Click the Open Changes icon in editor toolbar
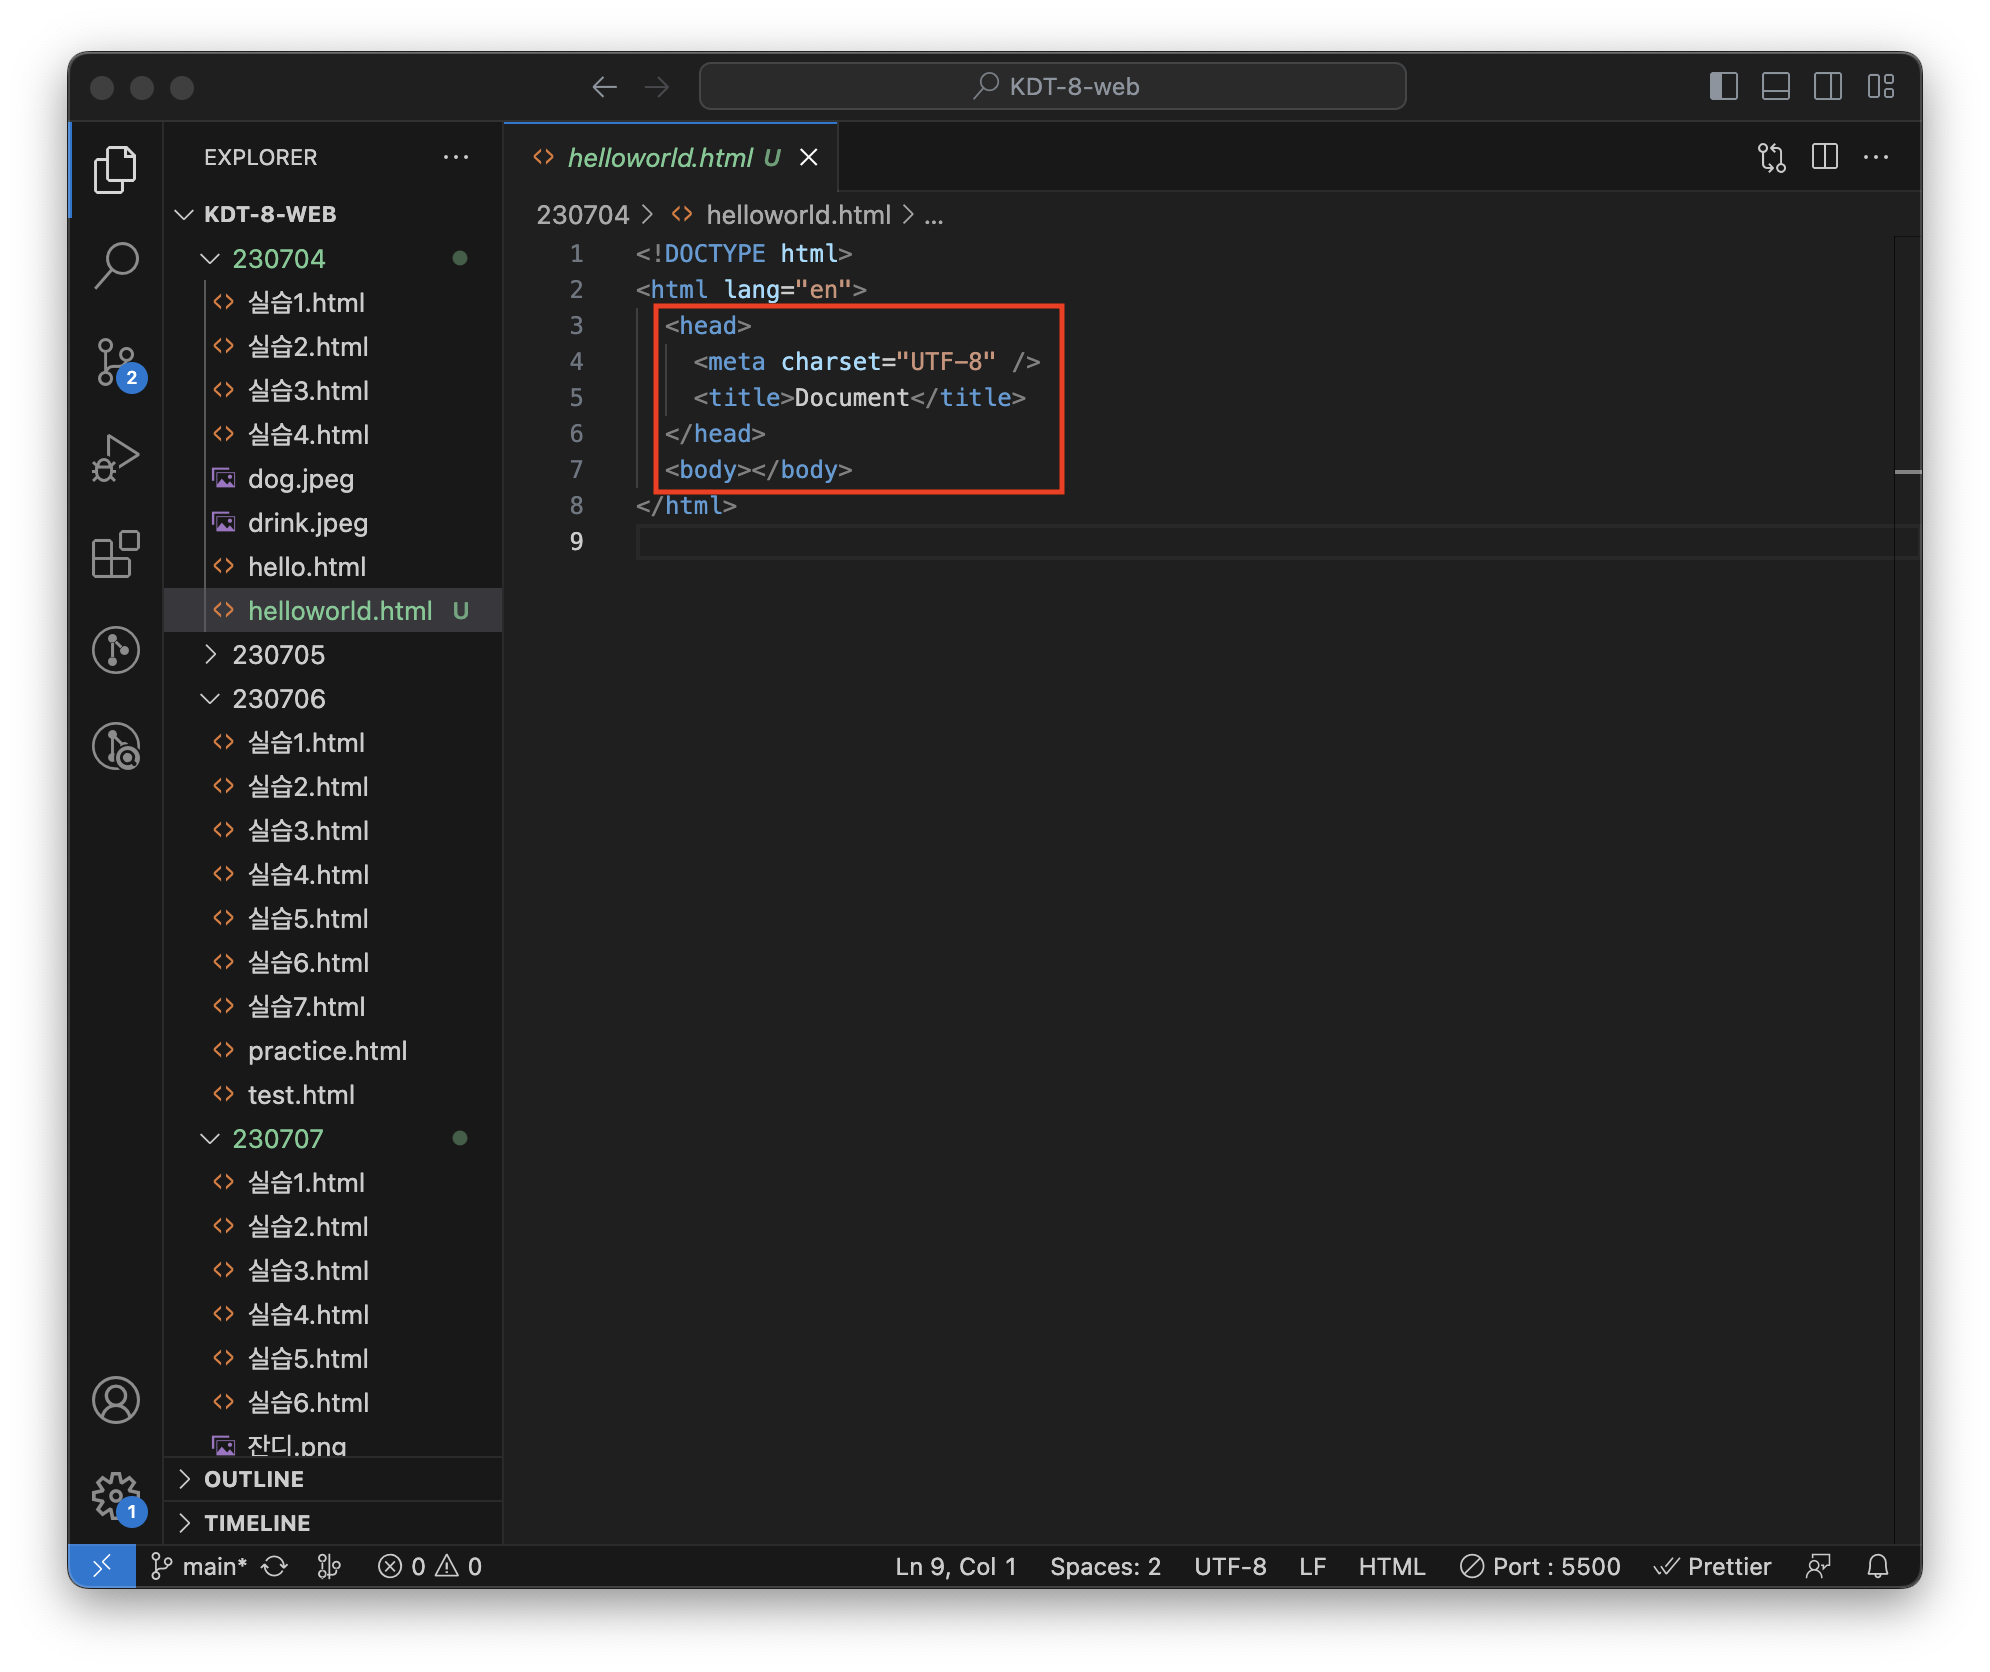The image size is (1990, 1672). click(x=1771, y=157)
